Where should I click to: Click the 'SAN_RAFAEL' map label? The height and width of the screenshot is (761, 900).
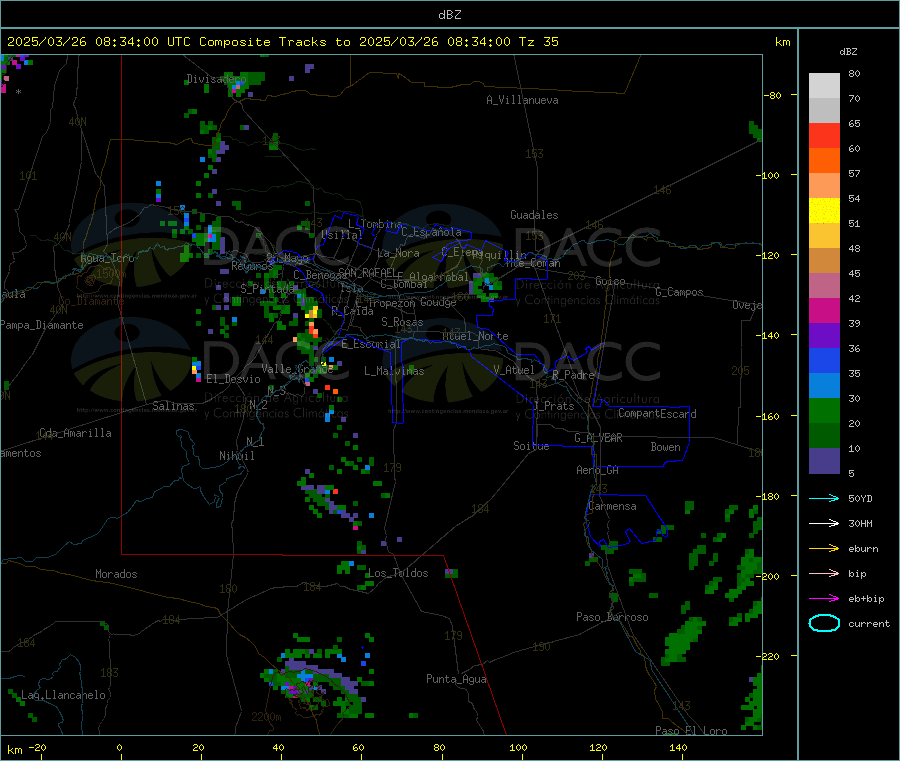(x=367, y=273)
